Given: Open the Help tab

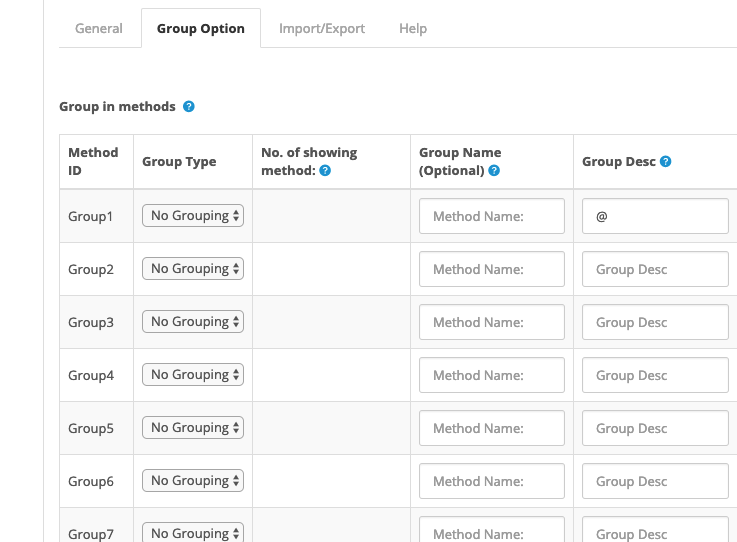Looking at the screenshot, I should 413,28.
